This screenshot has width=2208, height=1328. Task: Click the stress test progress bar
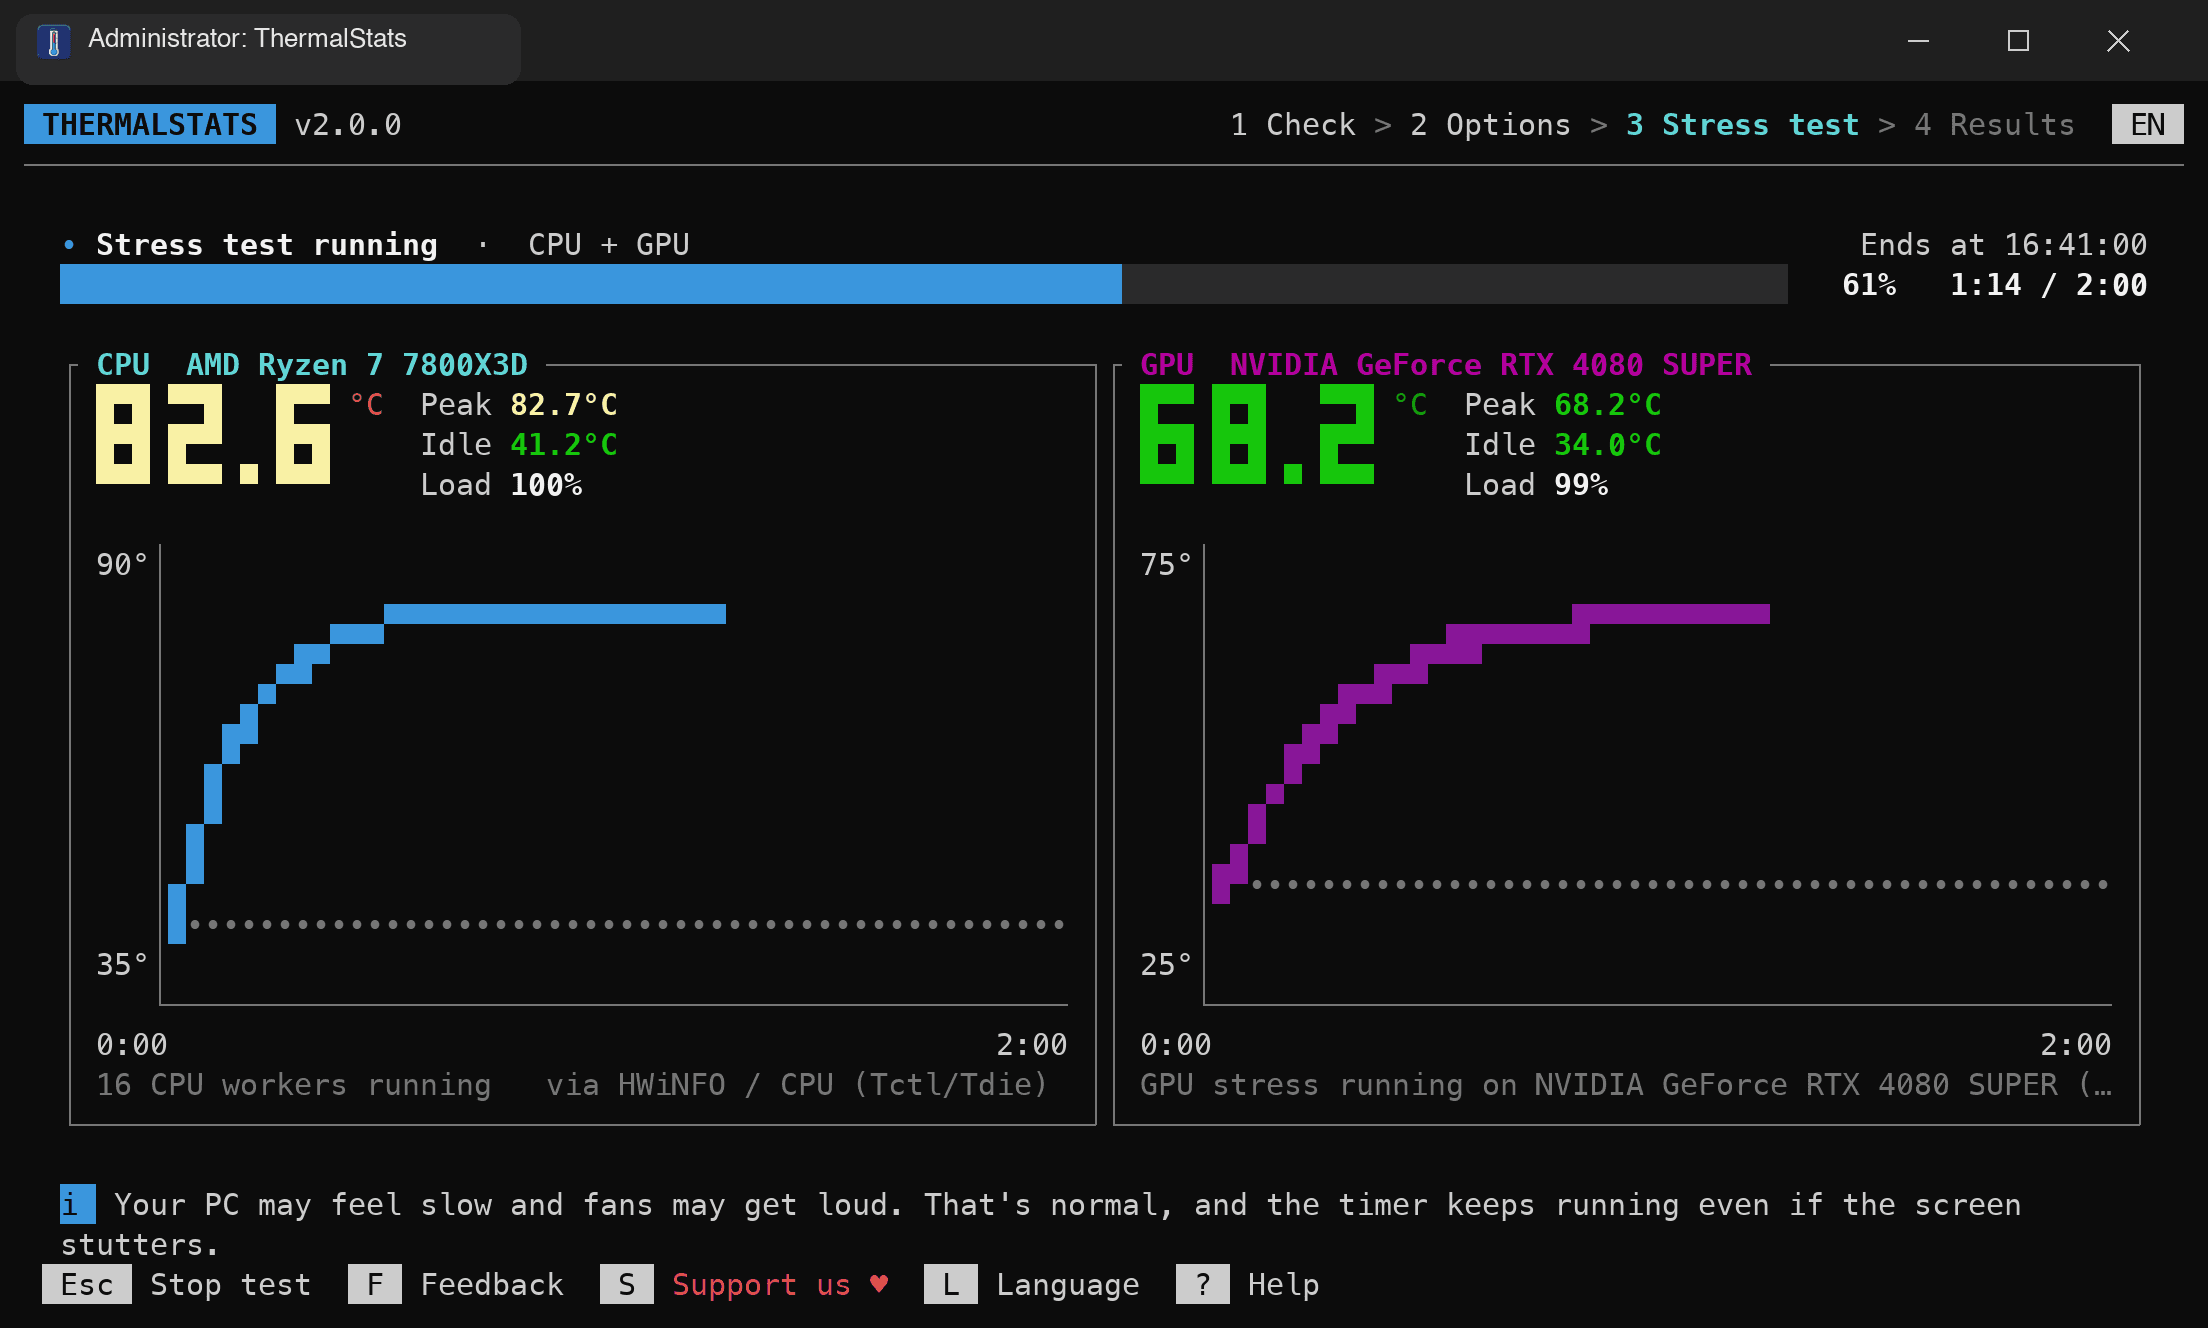924,284
